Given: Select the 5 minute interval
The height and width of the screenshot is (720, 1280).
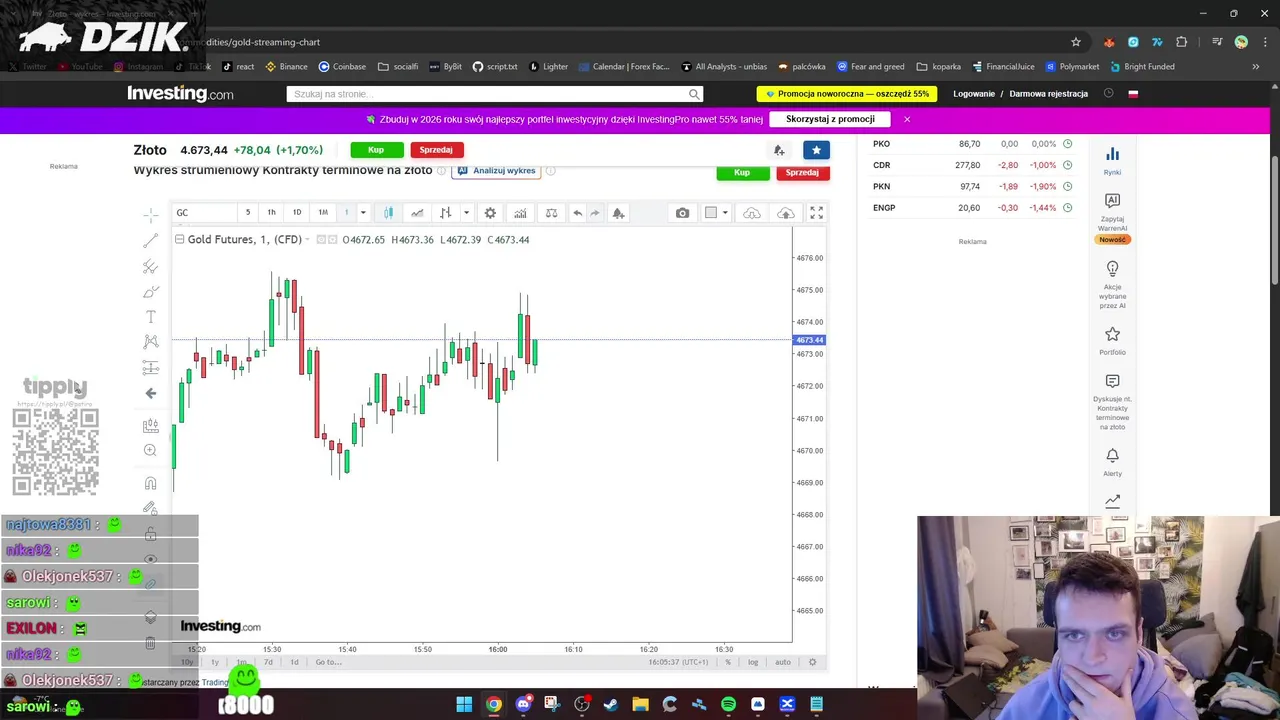Looking at the screenshot, I should 248,213.
